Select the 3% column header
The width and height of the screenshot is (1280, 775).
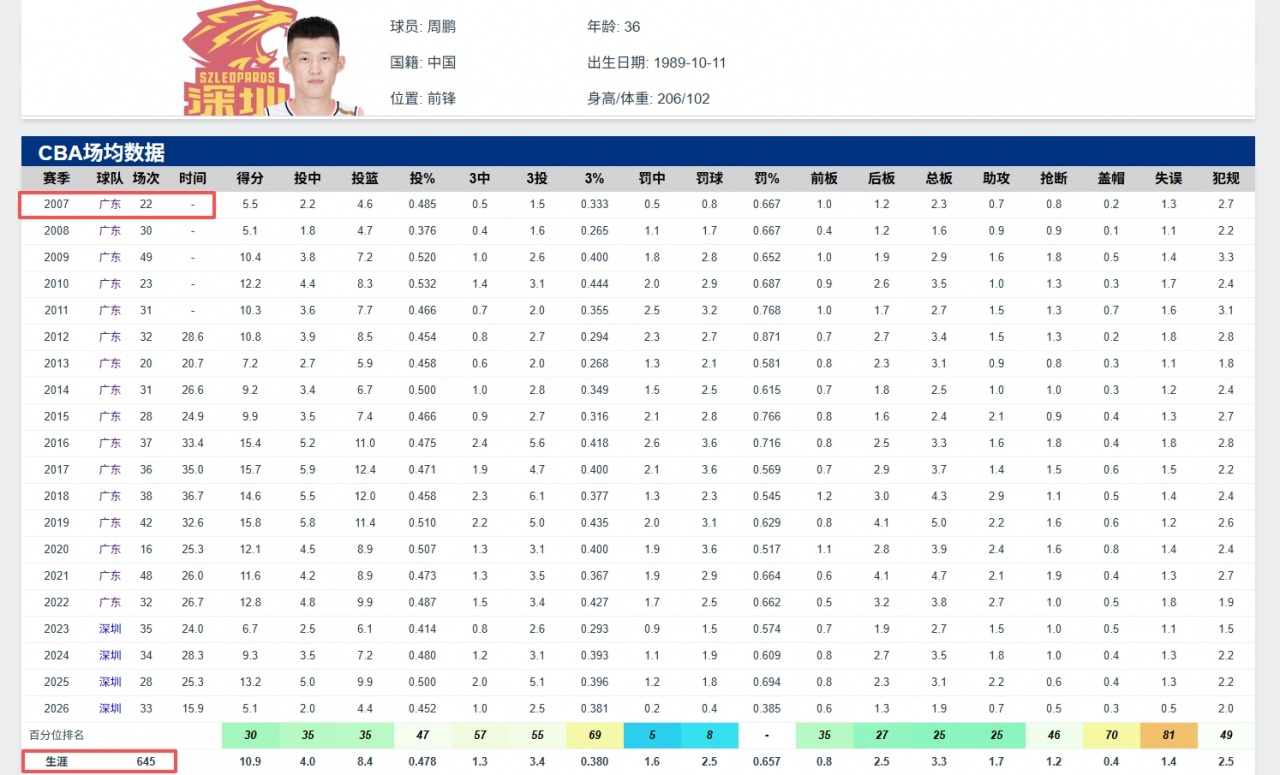pos(594,178)
